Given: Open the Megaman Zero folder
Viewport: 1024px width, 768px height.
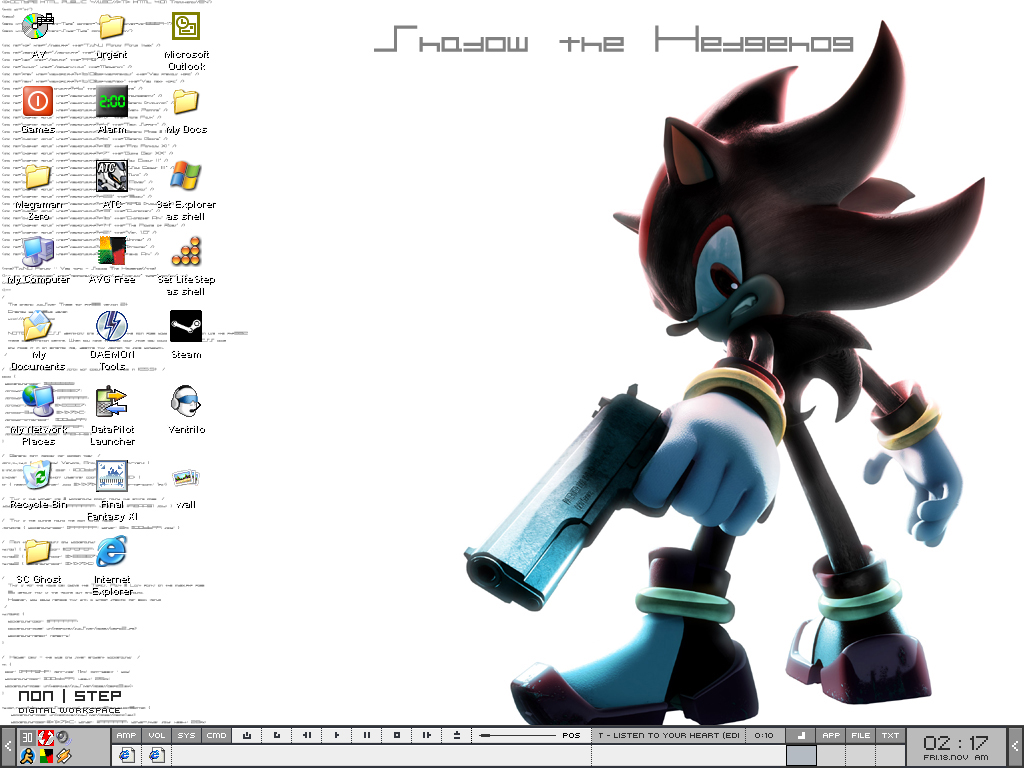Looking at the screenshot, I should point(38,176).
